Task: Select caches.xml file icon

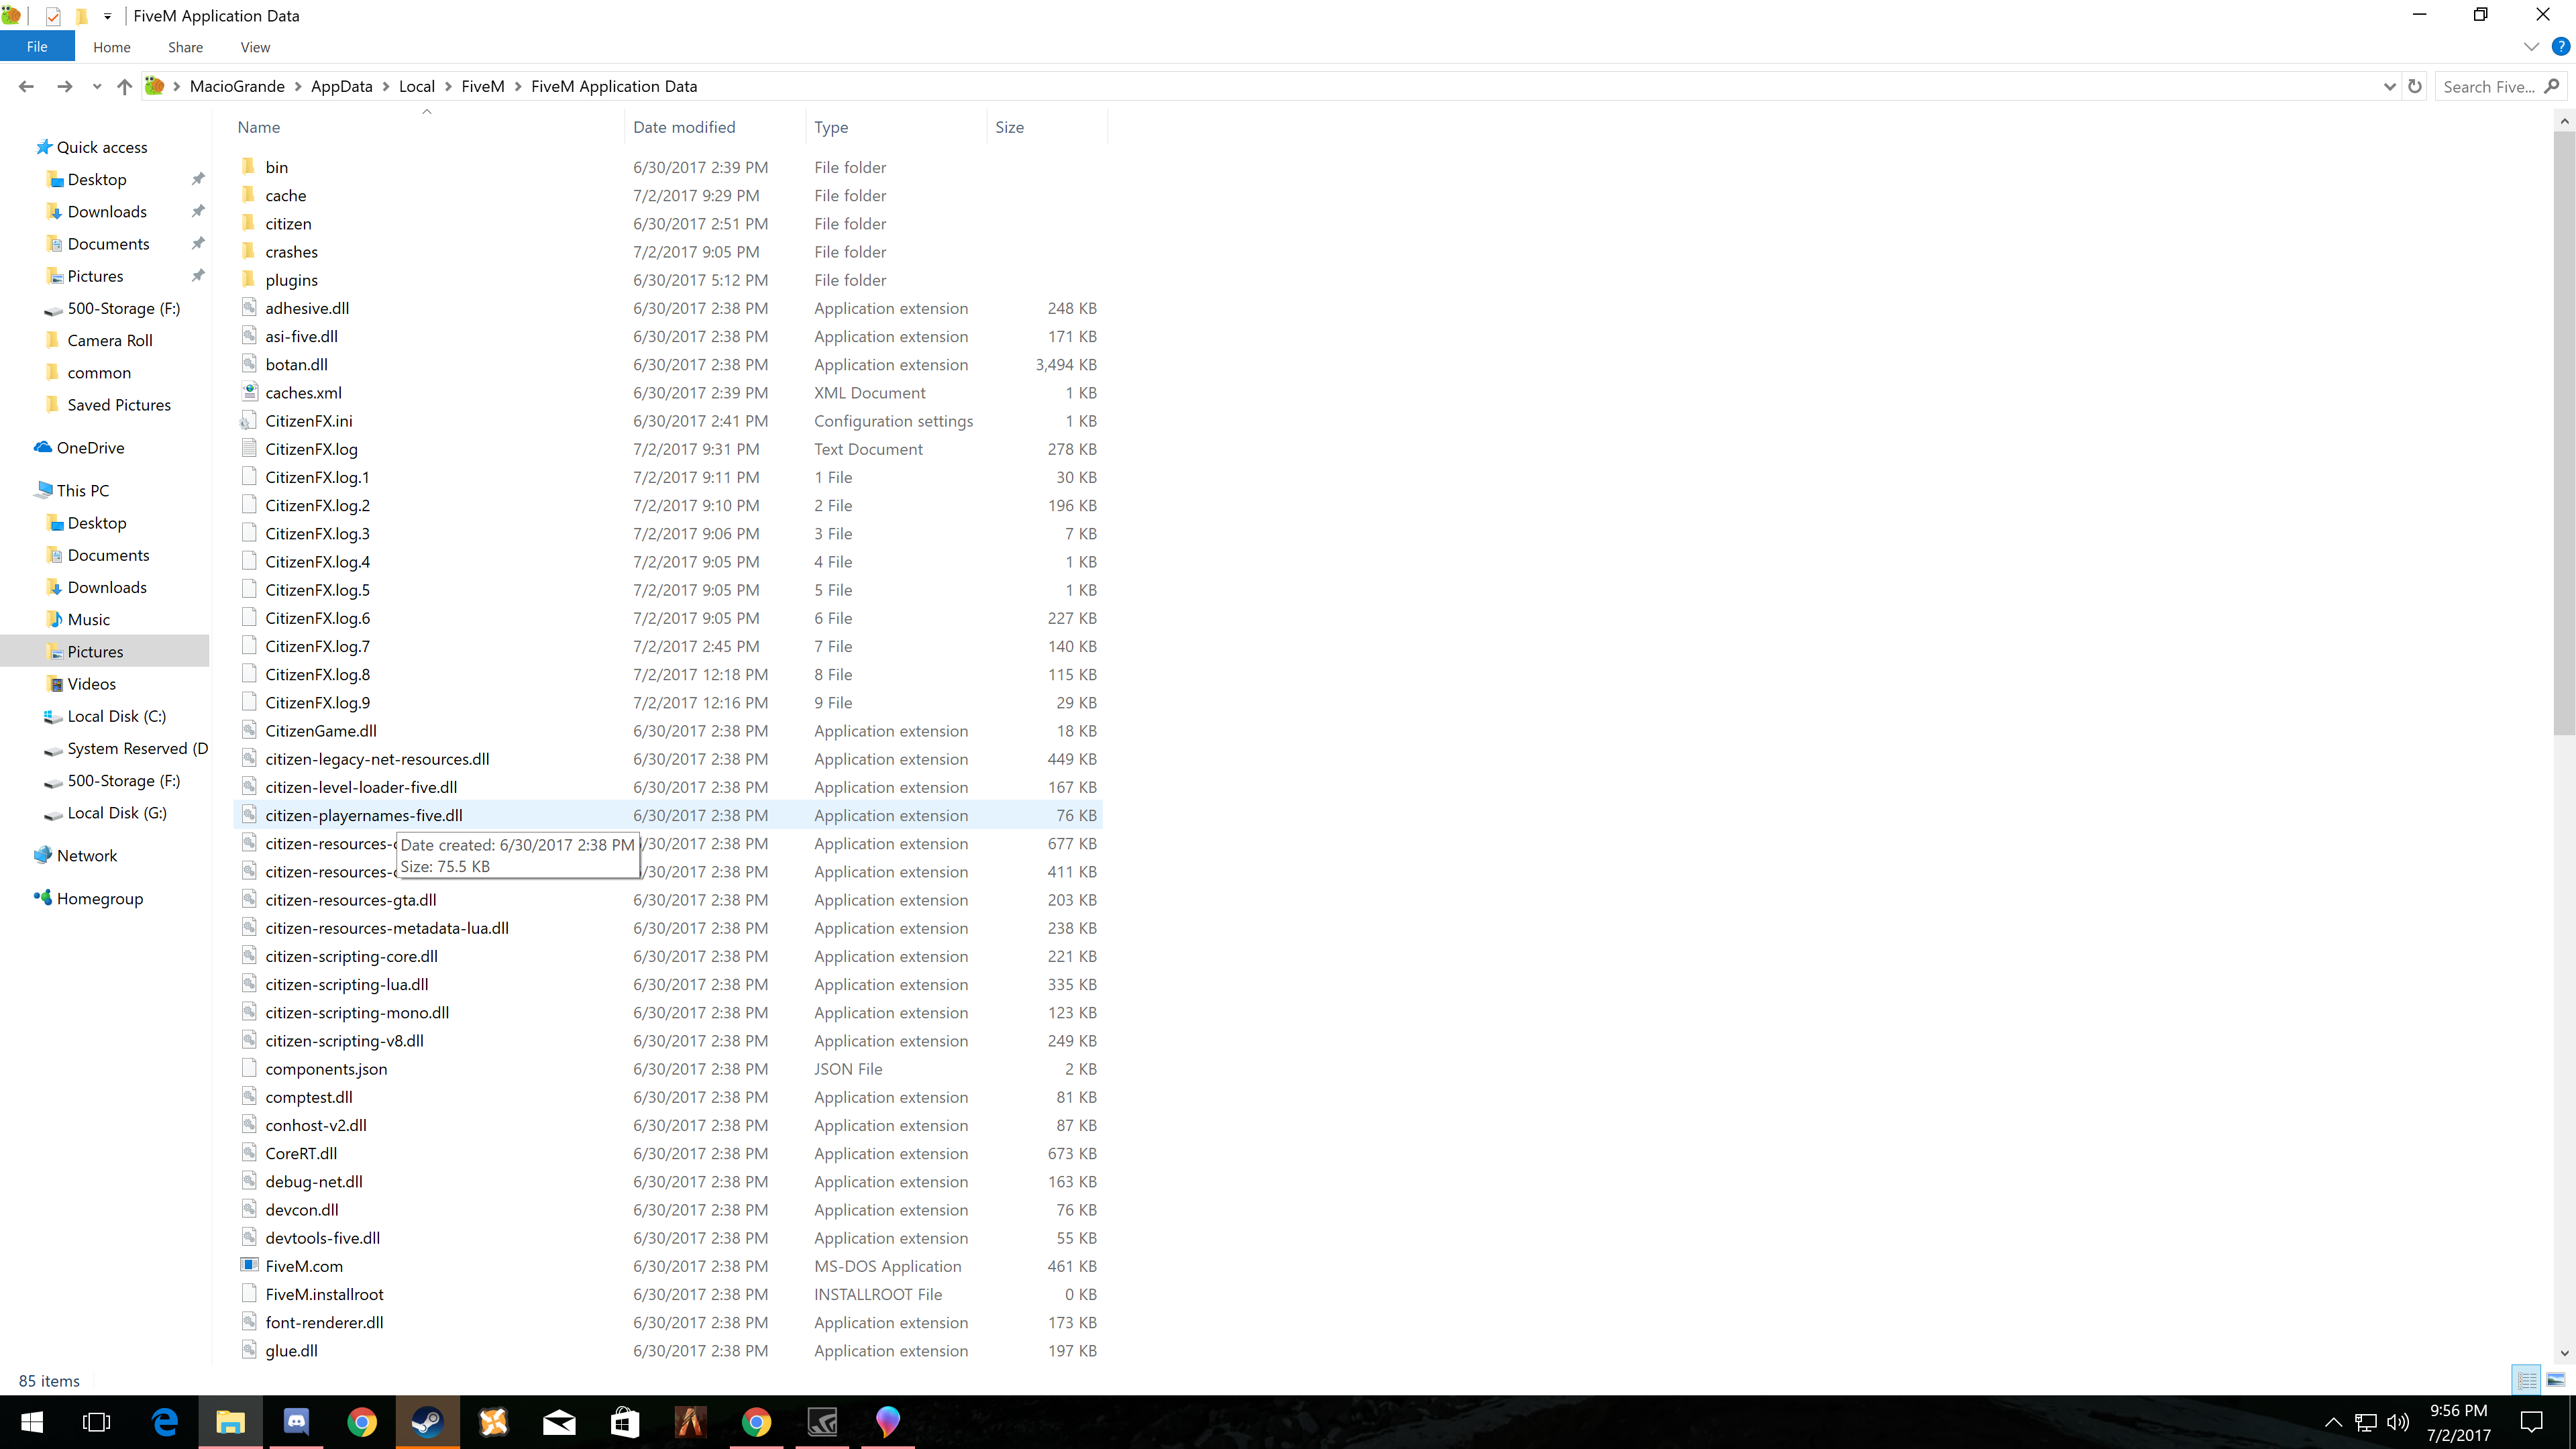Action: [x=249, y=392]
